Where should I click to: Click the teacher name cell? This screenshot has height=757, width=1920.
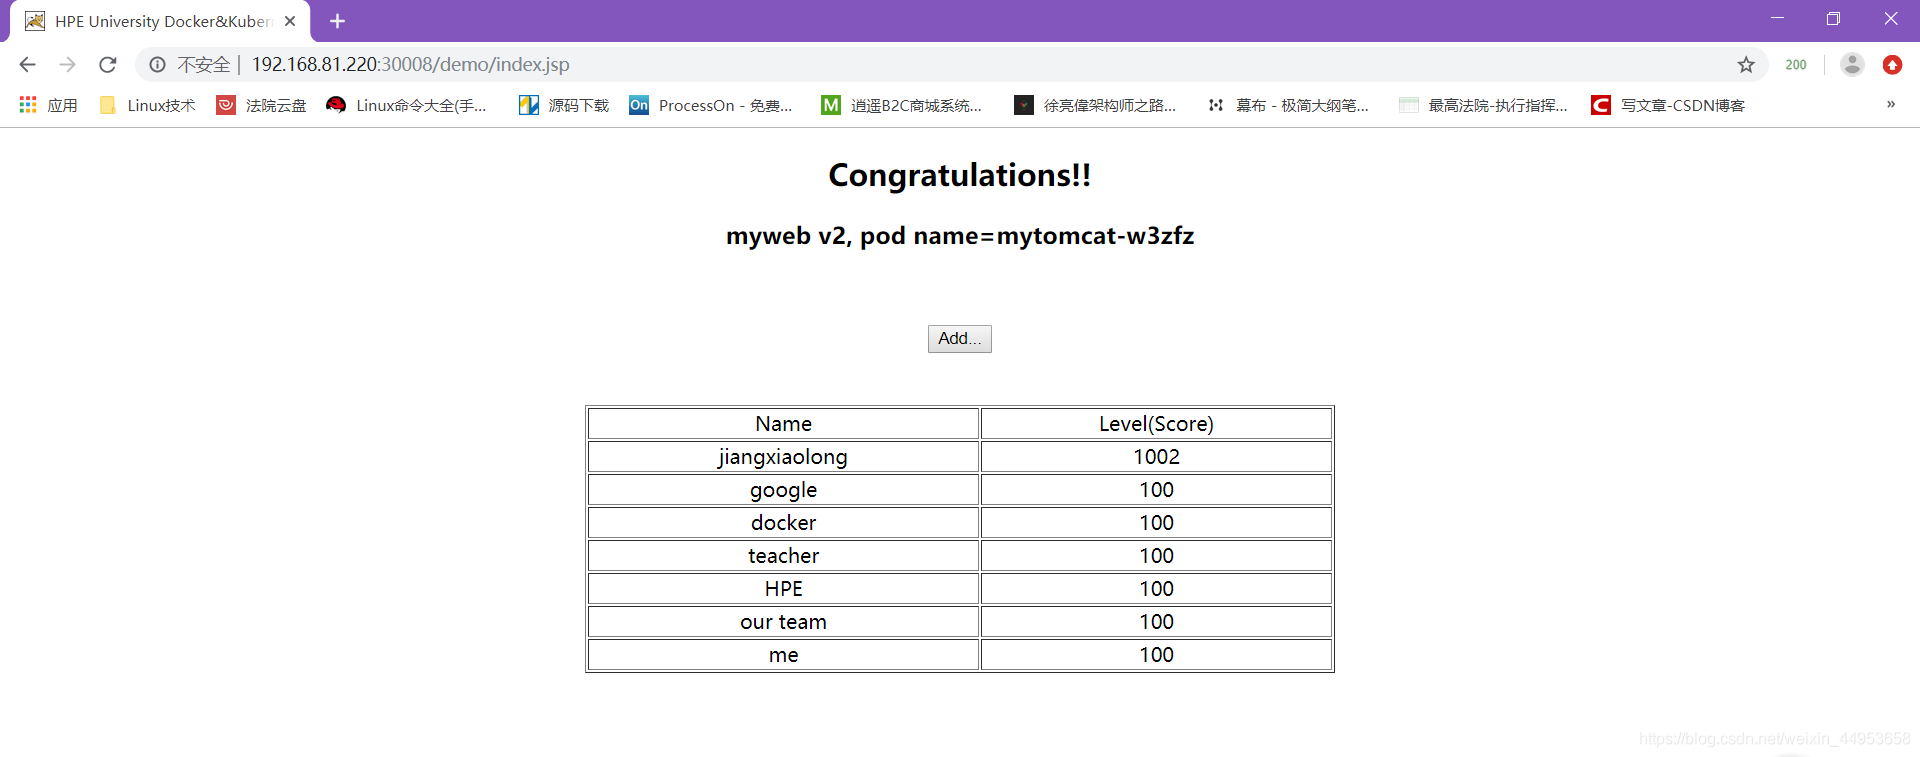[x=784, y=556]
